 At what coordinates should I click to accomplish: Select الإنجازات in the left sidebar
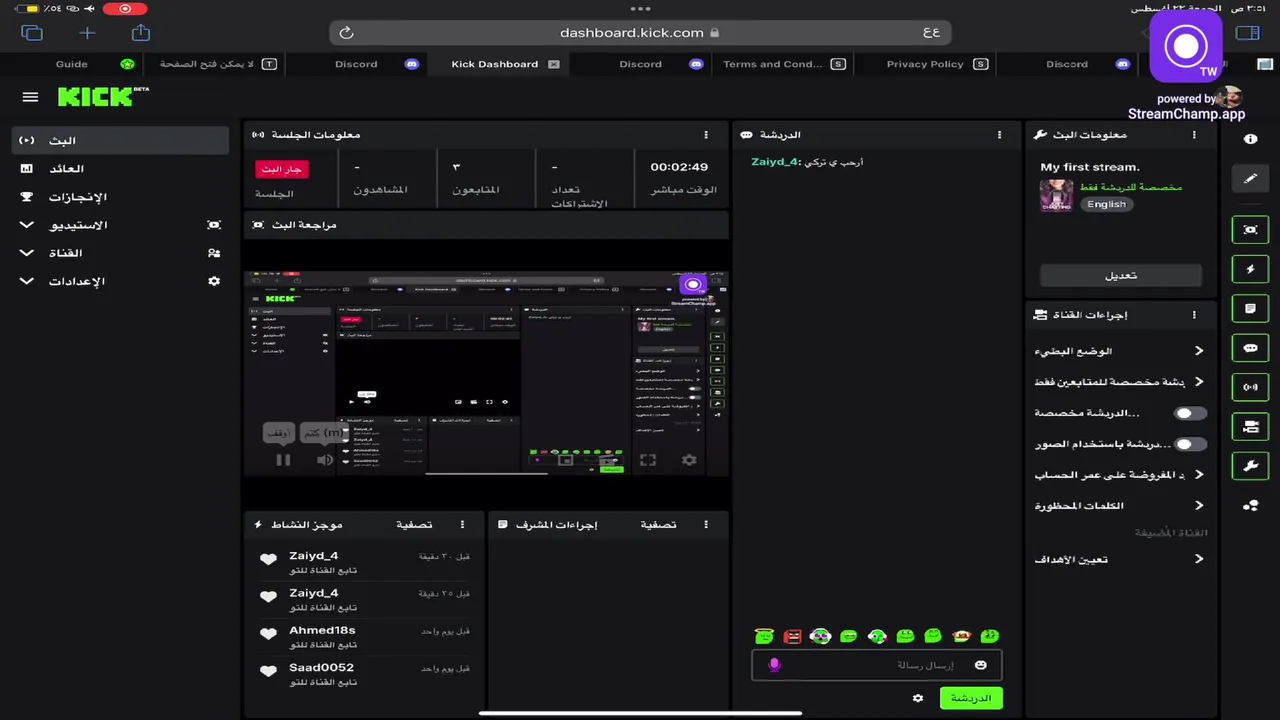click(120, 197)
